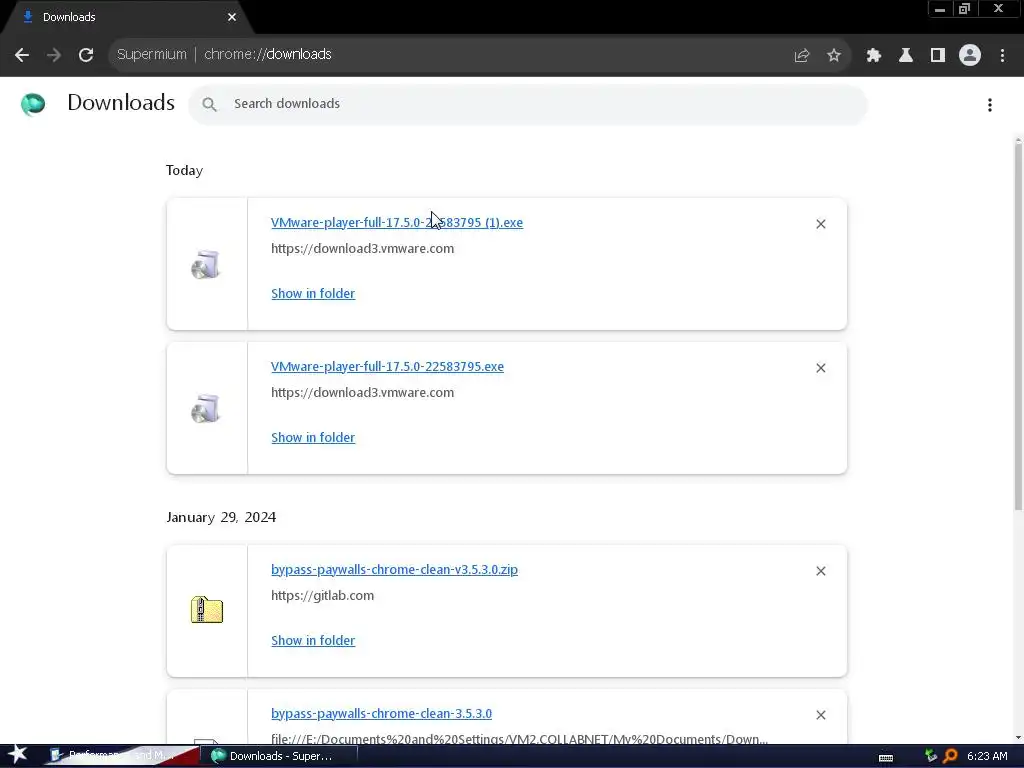The width and height of the screenshot is (1024, 768).
Task: Open the Experiments flask icon
Action: pos(905,56)
